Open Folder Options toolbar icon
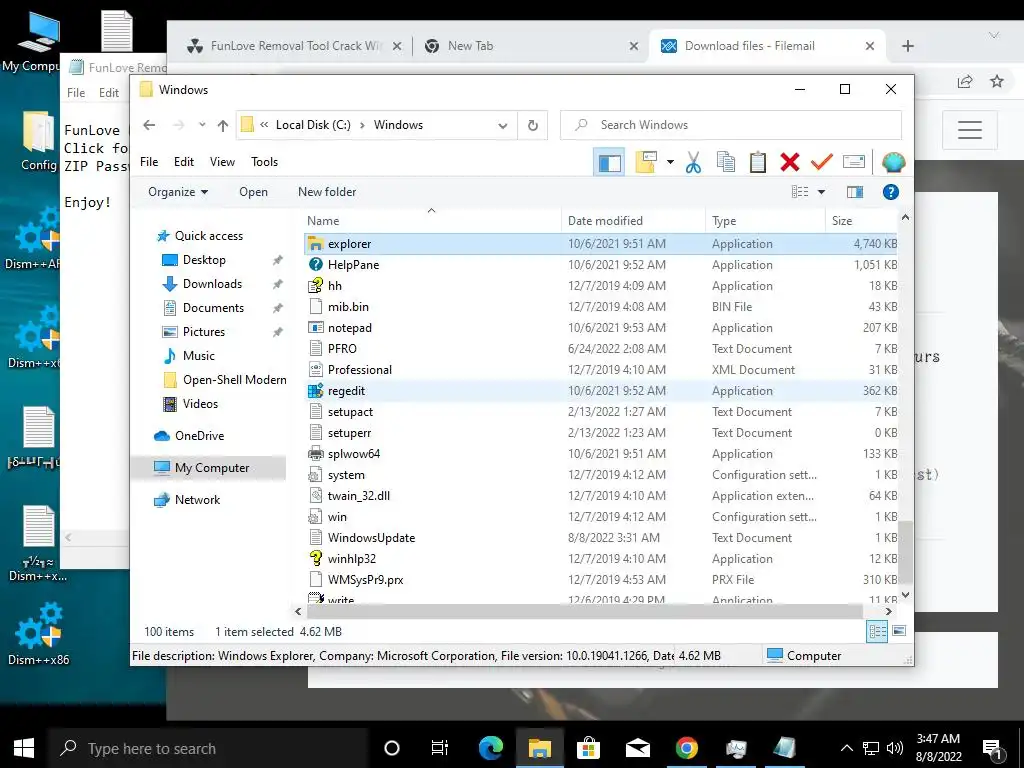 [x=645, y=163]
